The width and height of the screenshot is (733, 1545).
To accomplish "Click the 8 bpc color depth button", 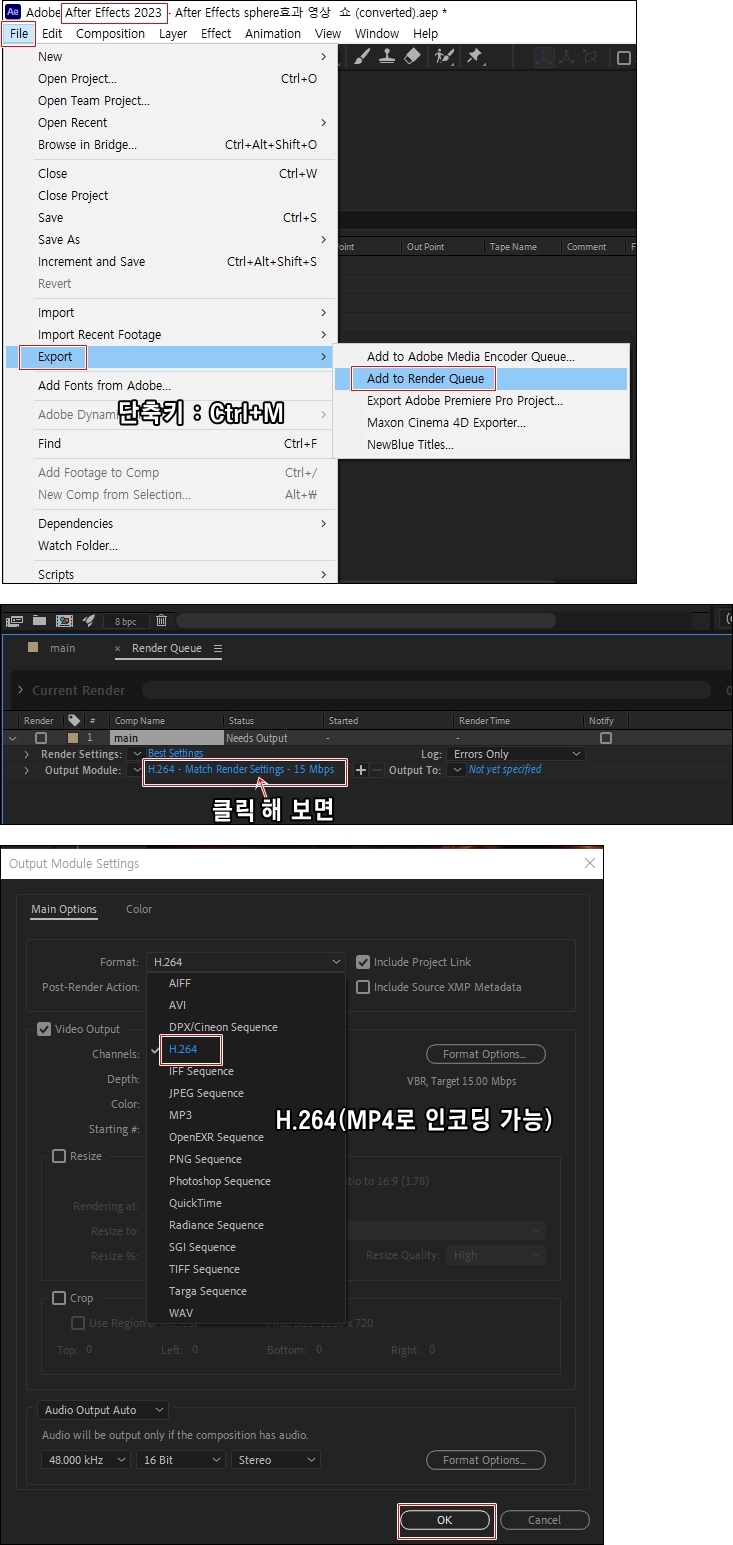I will click(125, 621).
